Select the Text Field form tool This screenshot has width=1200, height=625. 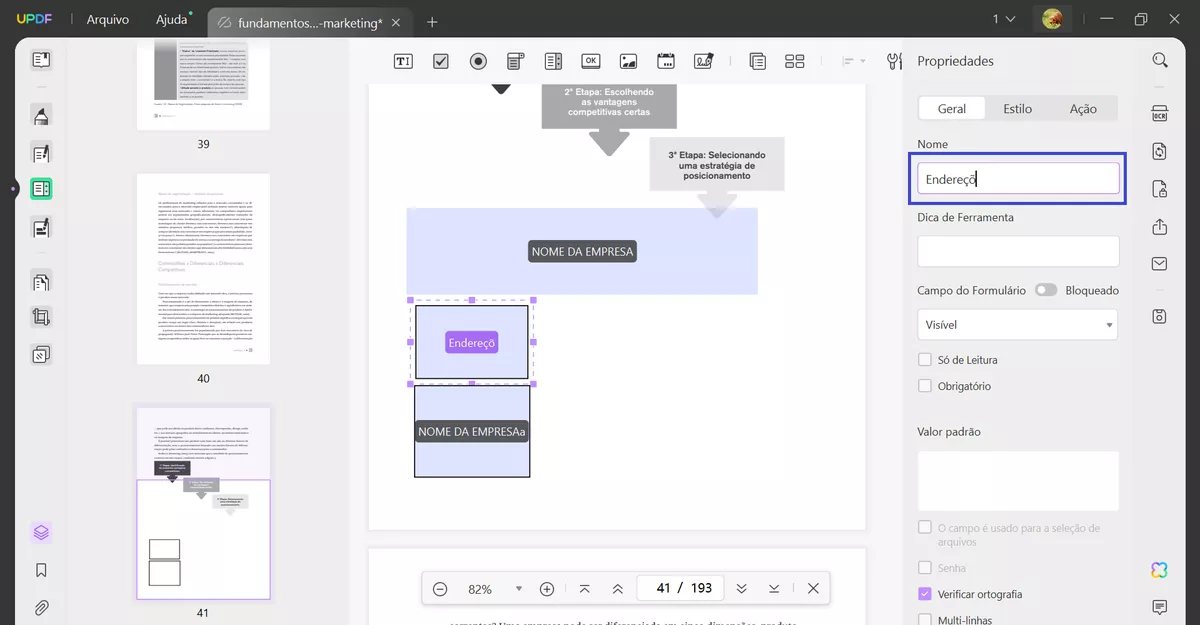coord(403,61)
